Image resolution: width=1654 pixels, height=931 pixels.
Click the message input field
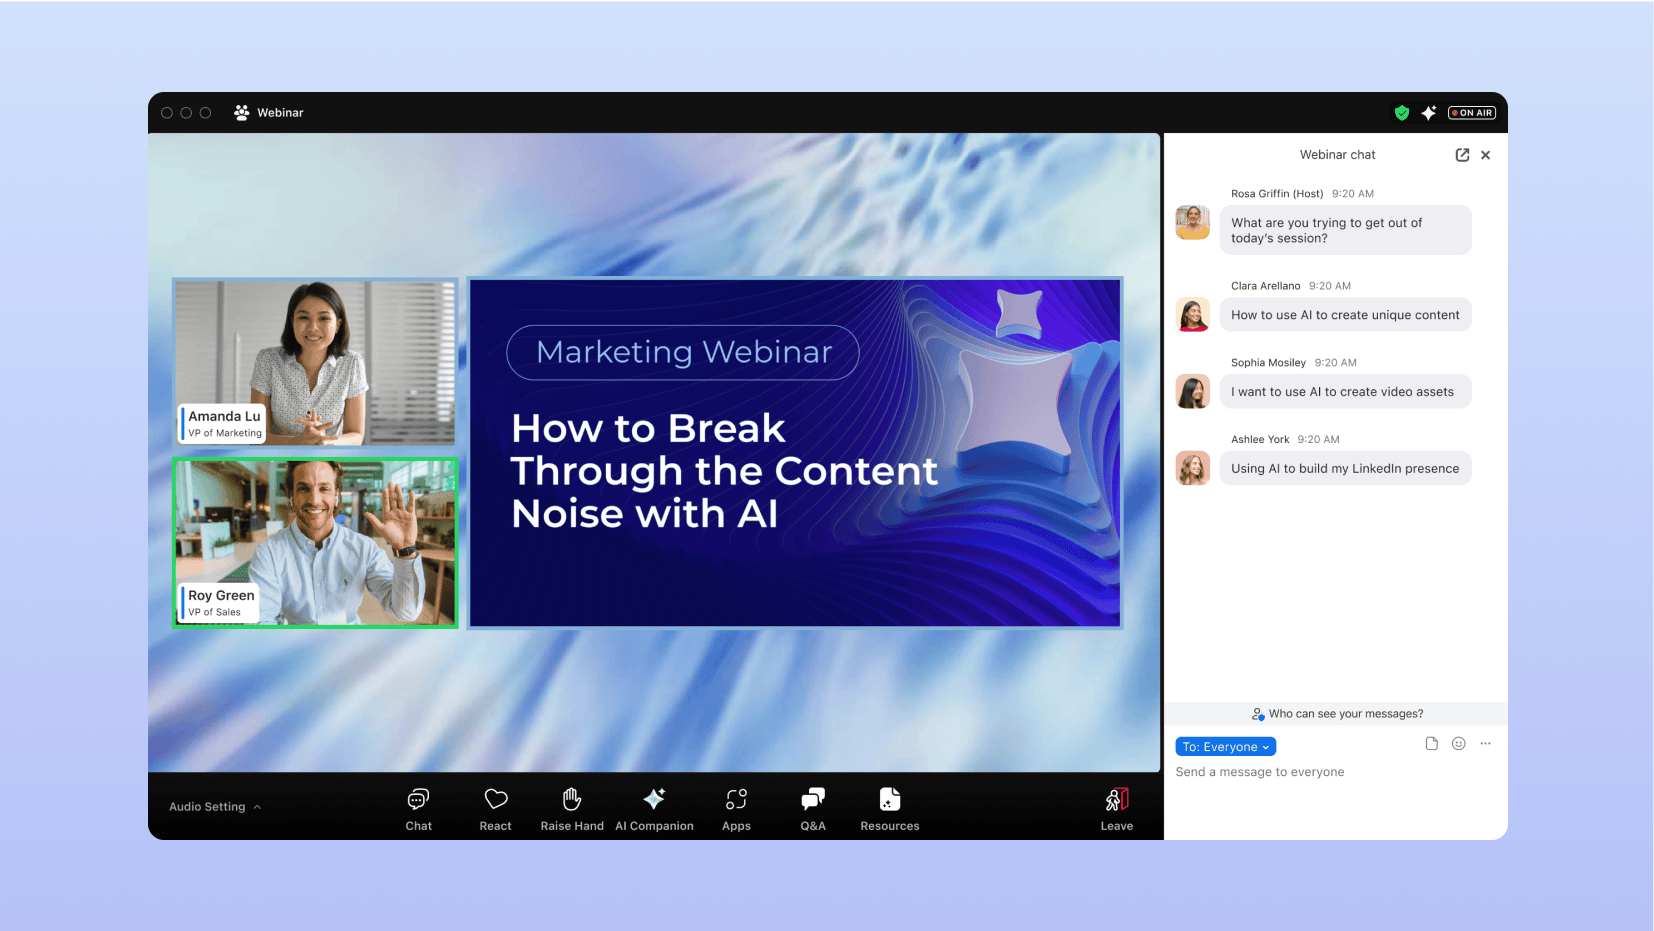[1330, 773]
